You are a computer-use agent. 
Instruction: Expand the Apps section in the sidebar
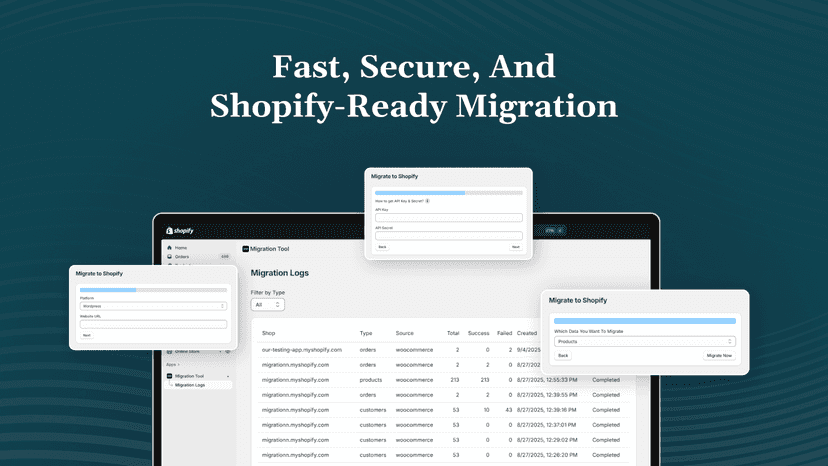(x=173, y=365)
